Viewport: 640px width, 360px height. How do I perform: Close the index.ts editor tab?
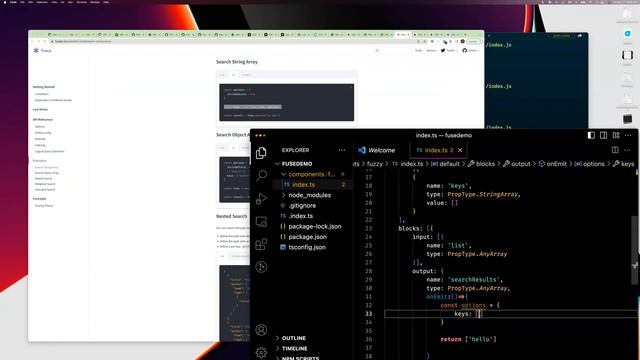click(x=460, y=150)
